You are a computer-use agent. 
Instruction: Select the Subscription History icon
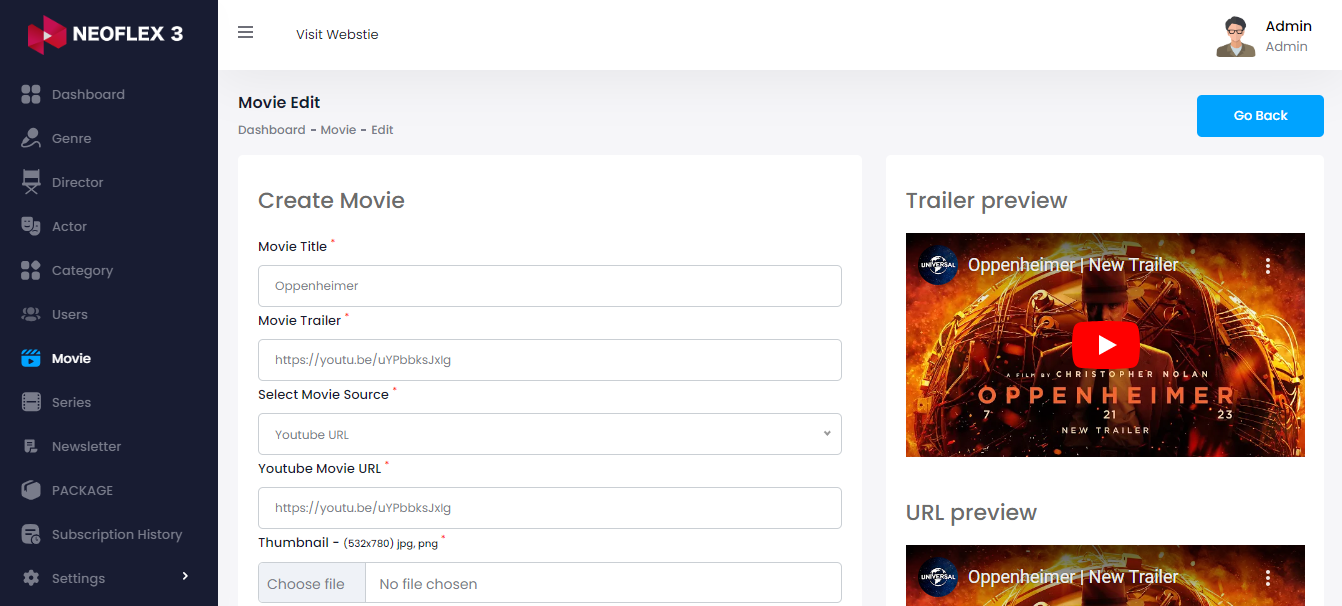(x=32, y=534)
